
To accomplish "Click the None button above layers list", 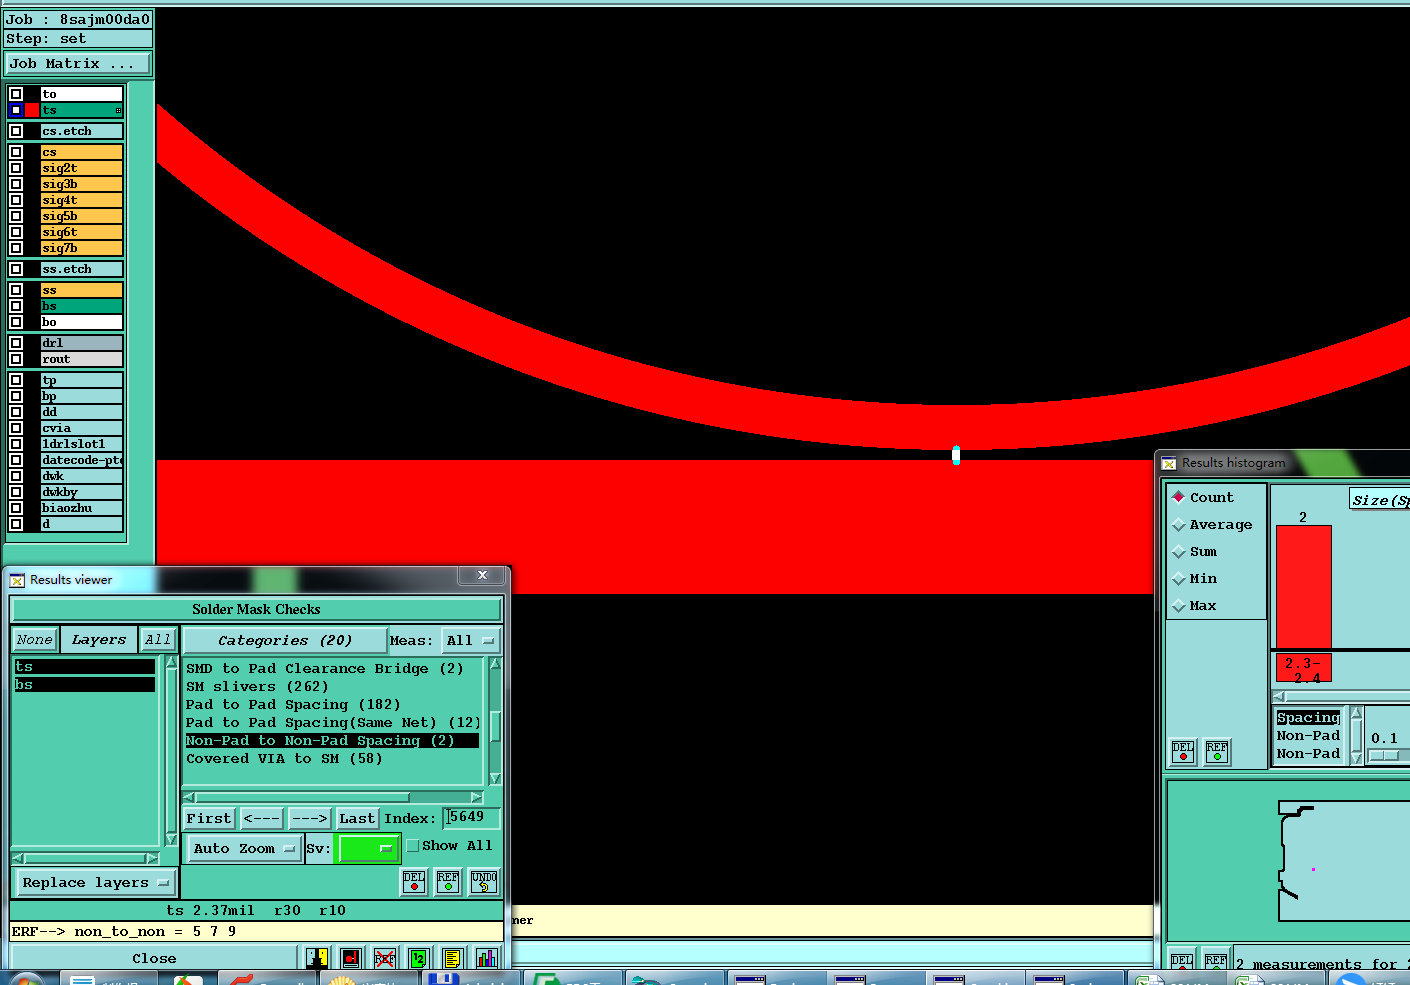I will 34,639.
